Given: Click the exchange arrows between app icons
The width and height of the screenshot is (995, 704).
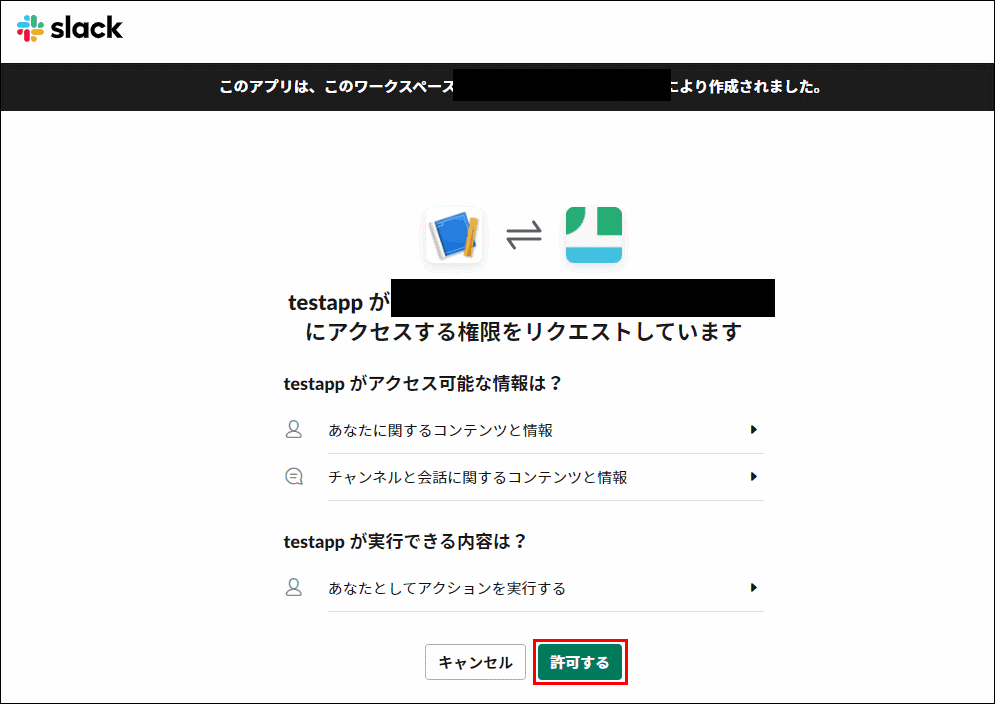Looking at the screenshot, I should coord(524,235).
